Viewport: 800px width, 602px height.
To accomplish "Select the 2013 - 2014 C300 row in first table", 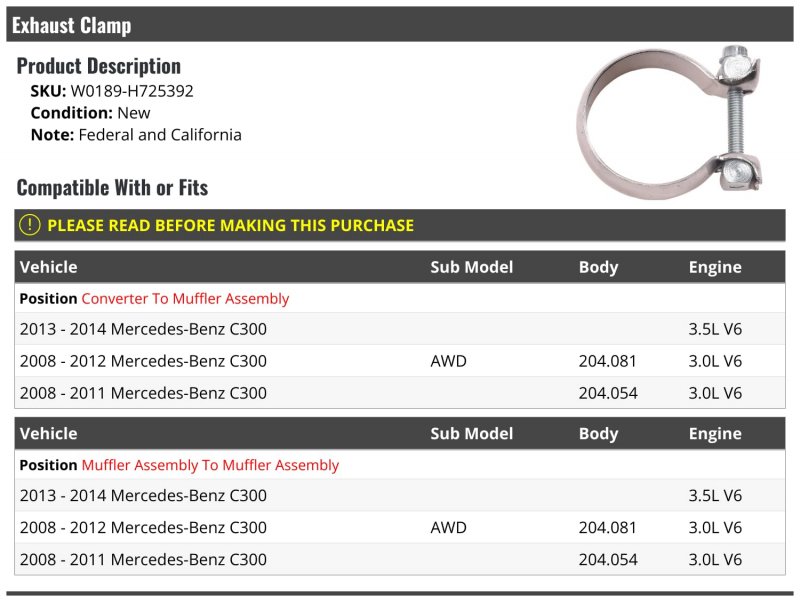I will [399, 329].
